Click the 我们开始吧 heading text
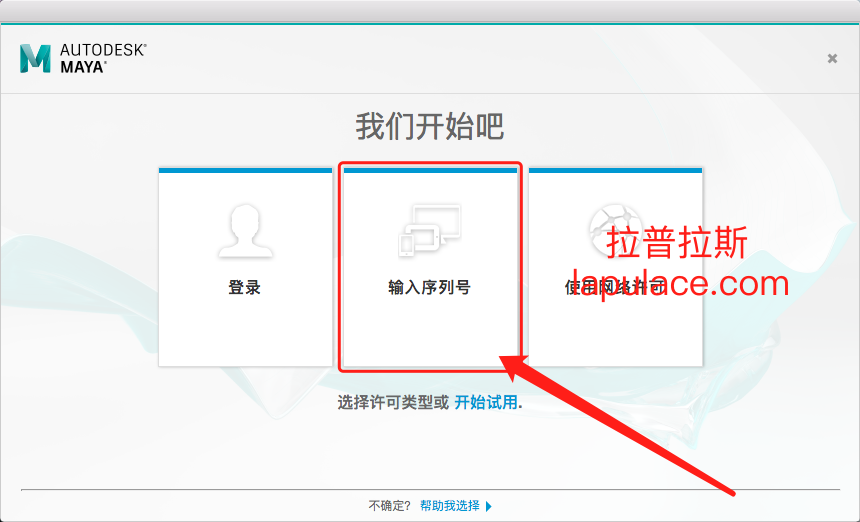 coord(429,127)
